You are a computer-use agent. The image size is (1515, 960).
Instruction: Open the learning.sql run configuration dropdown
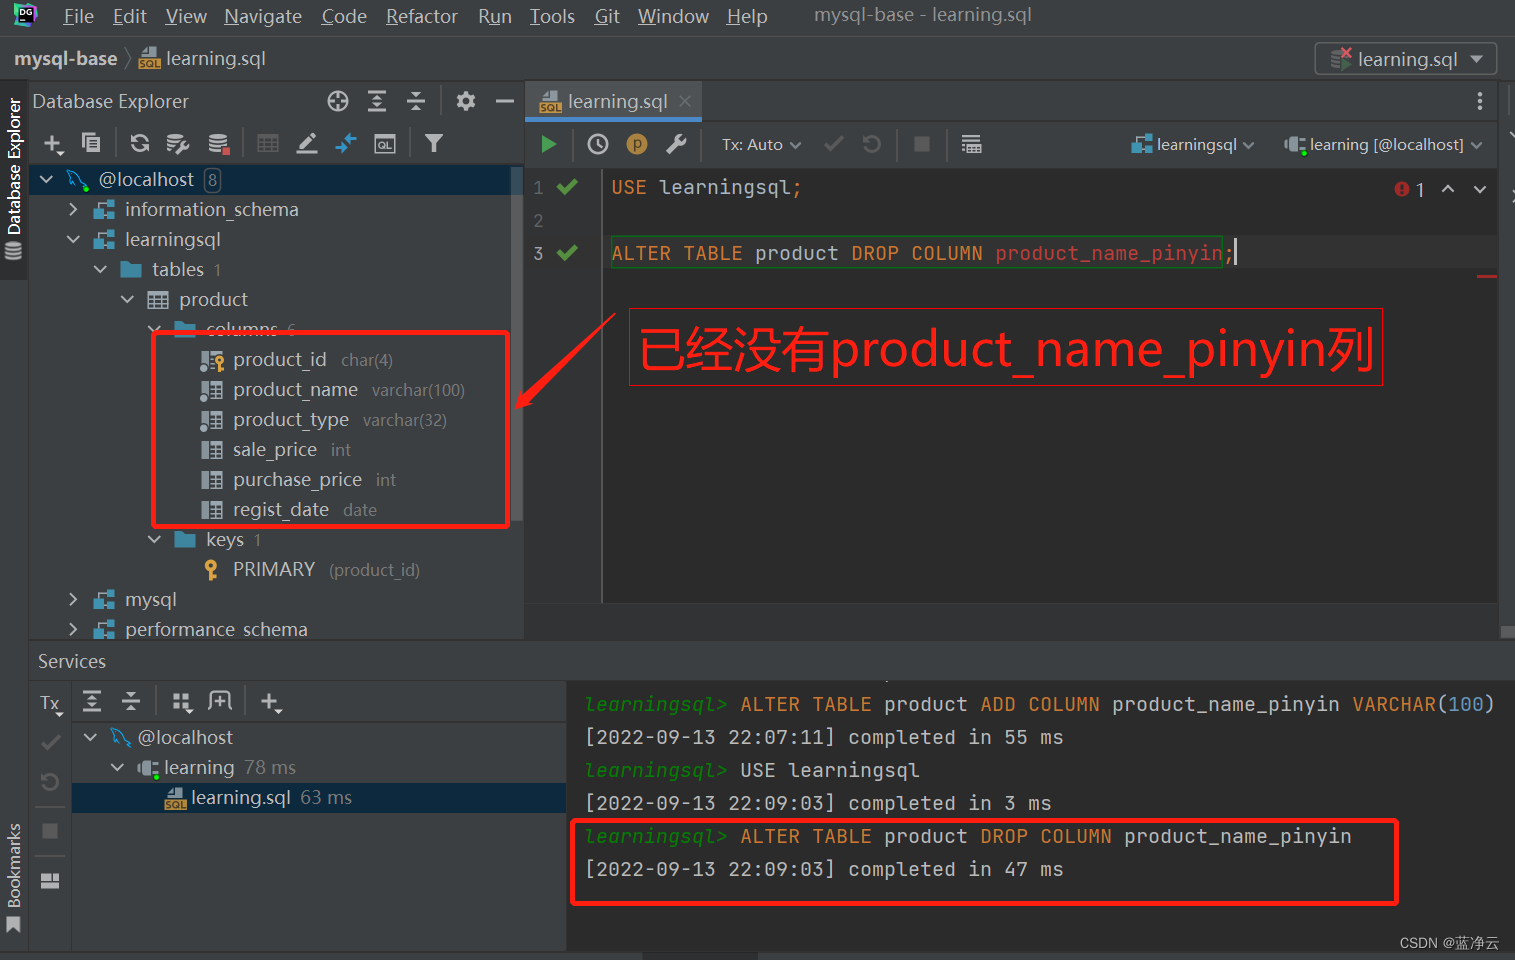click(x=1406, y=59)
